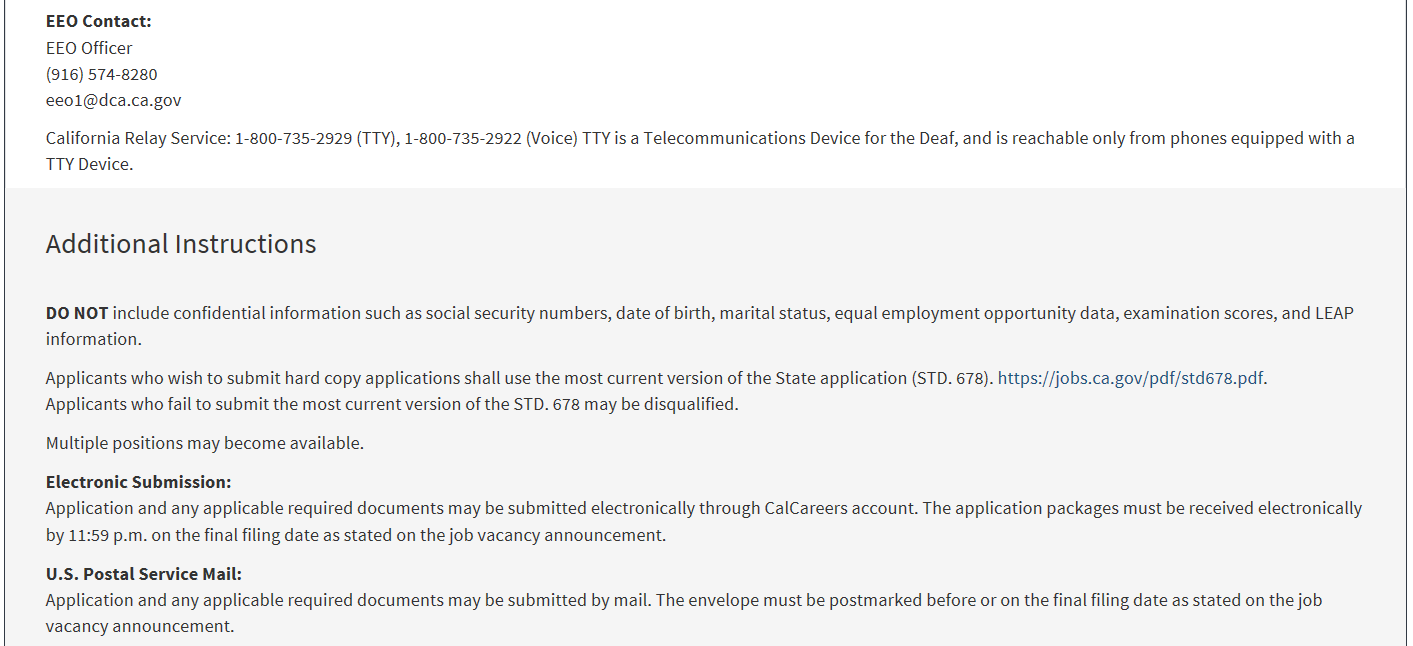Viewport: 1413px width, 646px height.
Task: Click the EEO Officer text line
Action: coord(89,48)
